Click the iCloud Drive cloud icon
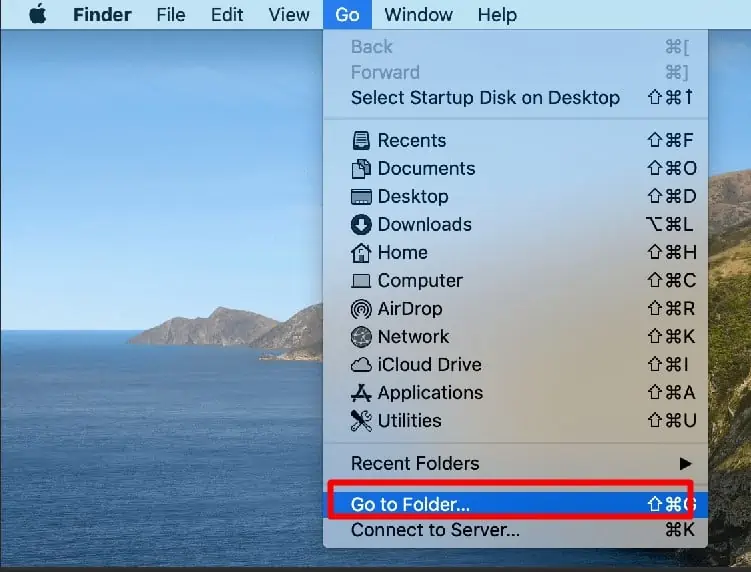 361,365
